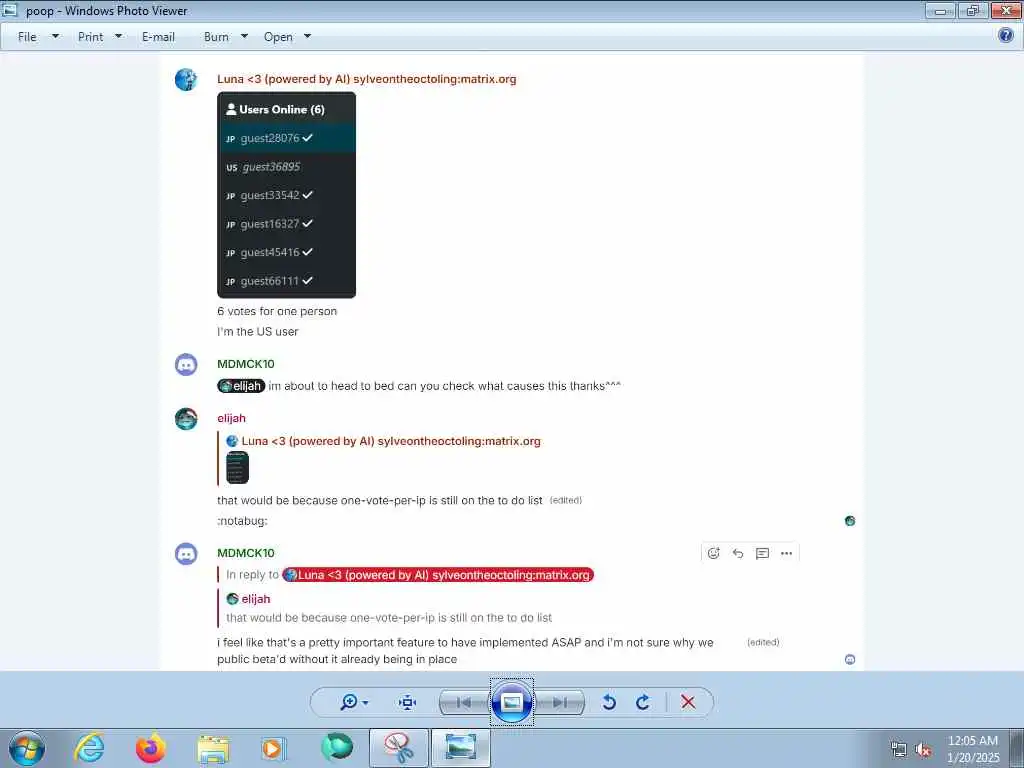
Task: Click the reply in thread icon
Action: (762, 553)
